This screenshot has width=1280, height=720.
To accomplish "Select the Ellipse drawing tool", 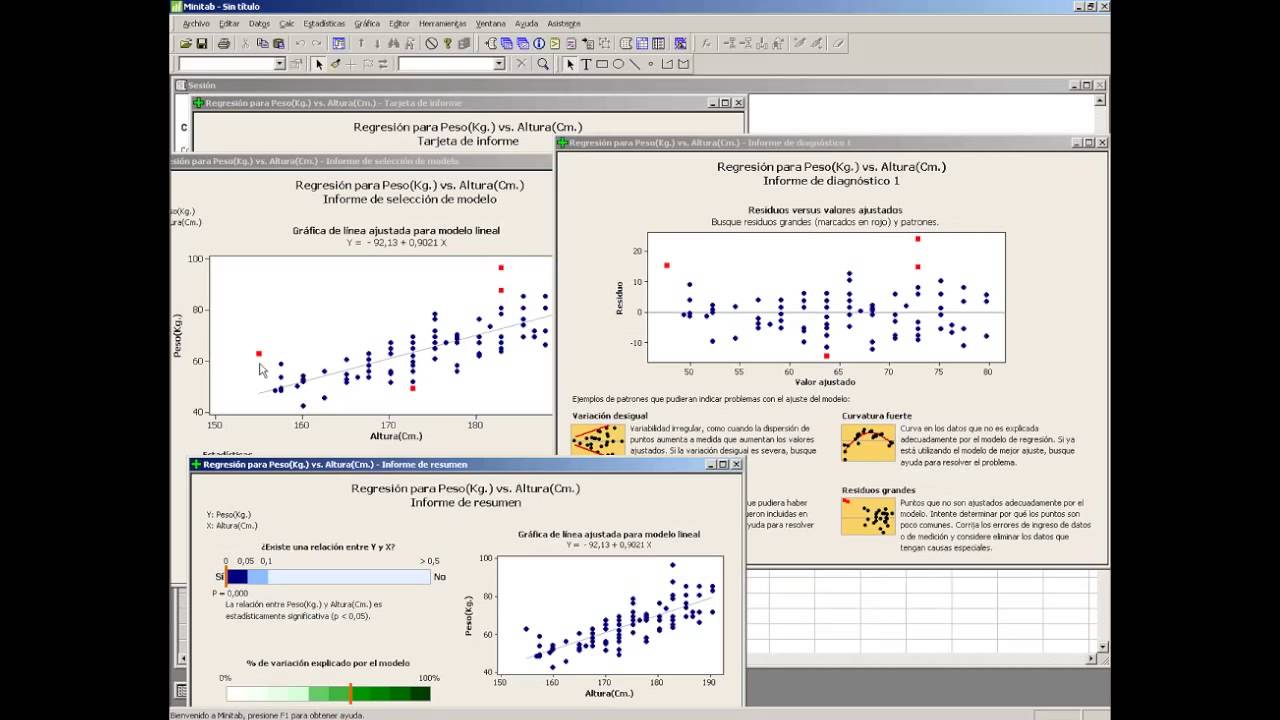I will point(618,64).
